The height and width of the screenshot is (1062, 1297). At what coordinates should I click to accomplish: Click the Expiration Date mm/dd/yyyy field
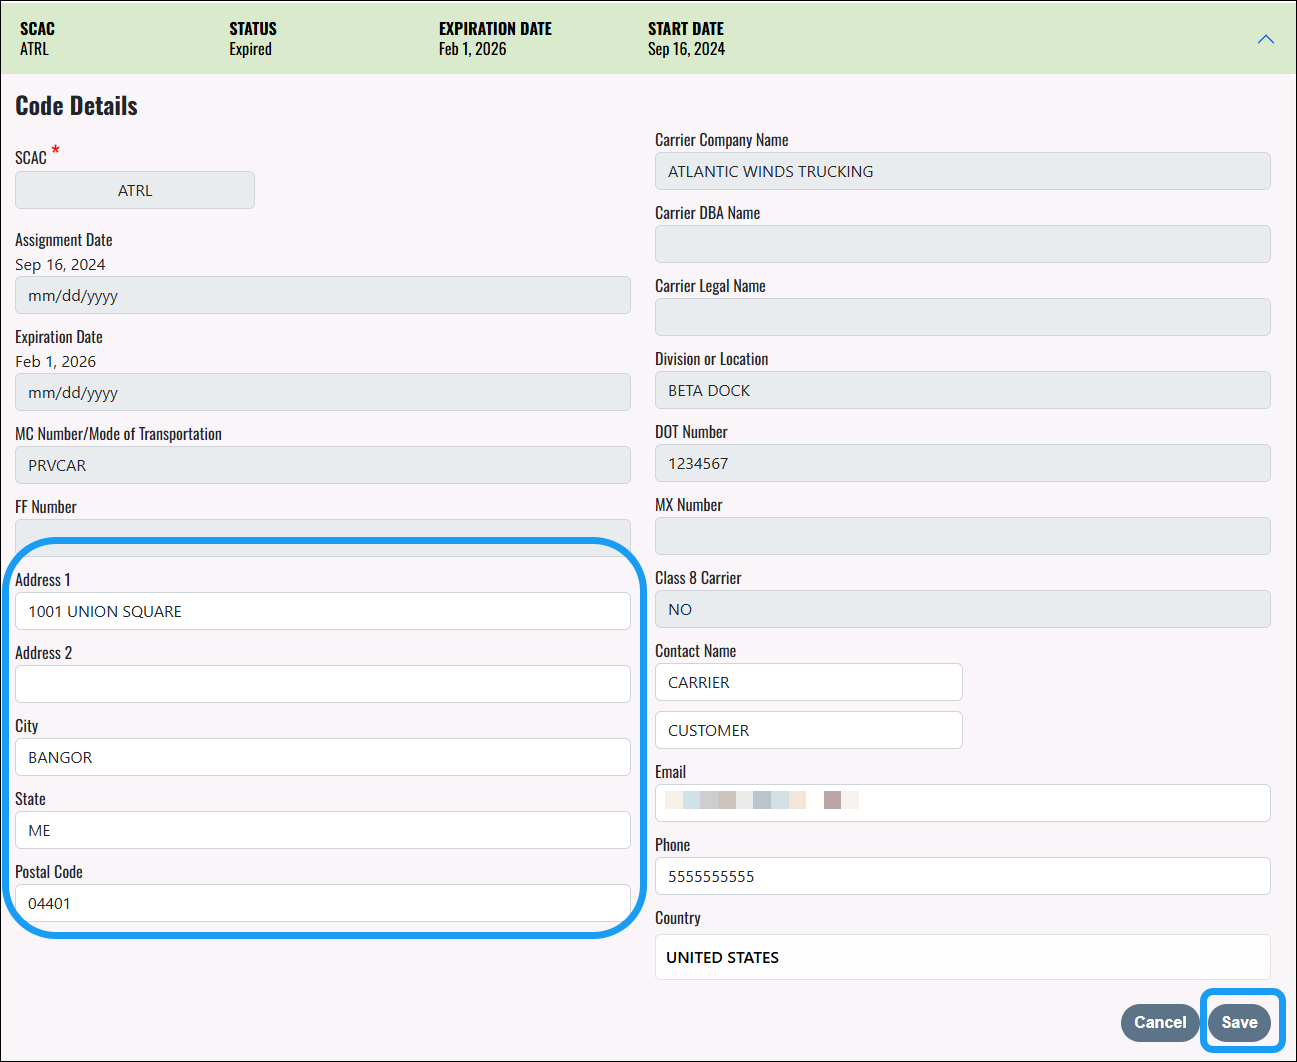(322, 392)
